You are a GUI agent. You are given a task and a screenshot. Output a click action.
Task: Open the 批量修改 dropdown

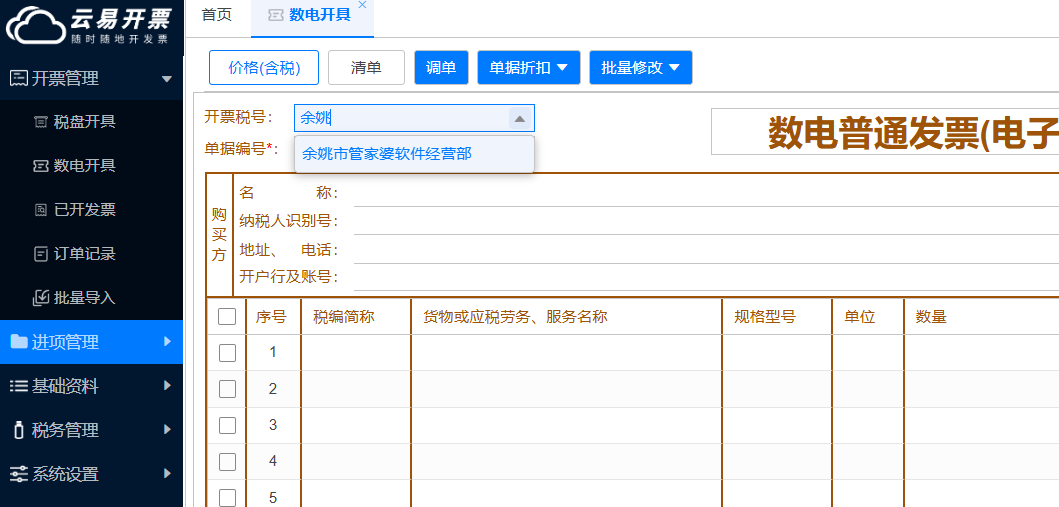pyautogui.click(x=641, y=68)
